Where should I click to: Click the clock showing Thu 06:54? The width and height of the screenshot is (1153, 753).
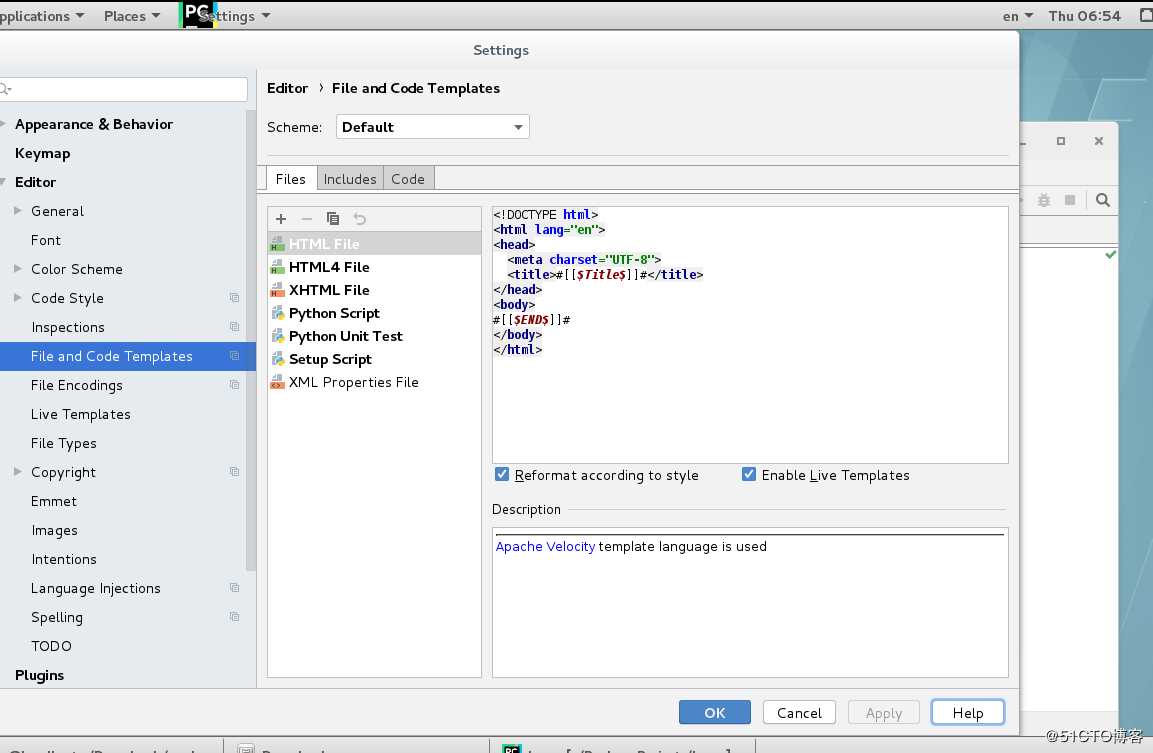click(x=1084, y=15)
